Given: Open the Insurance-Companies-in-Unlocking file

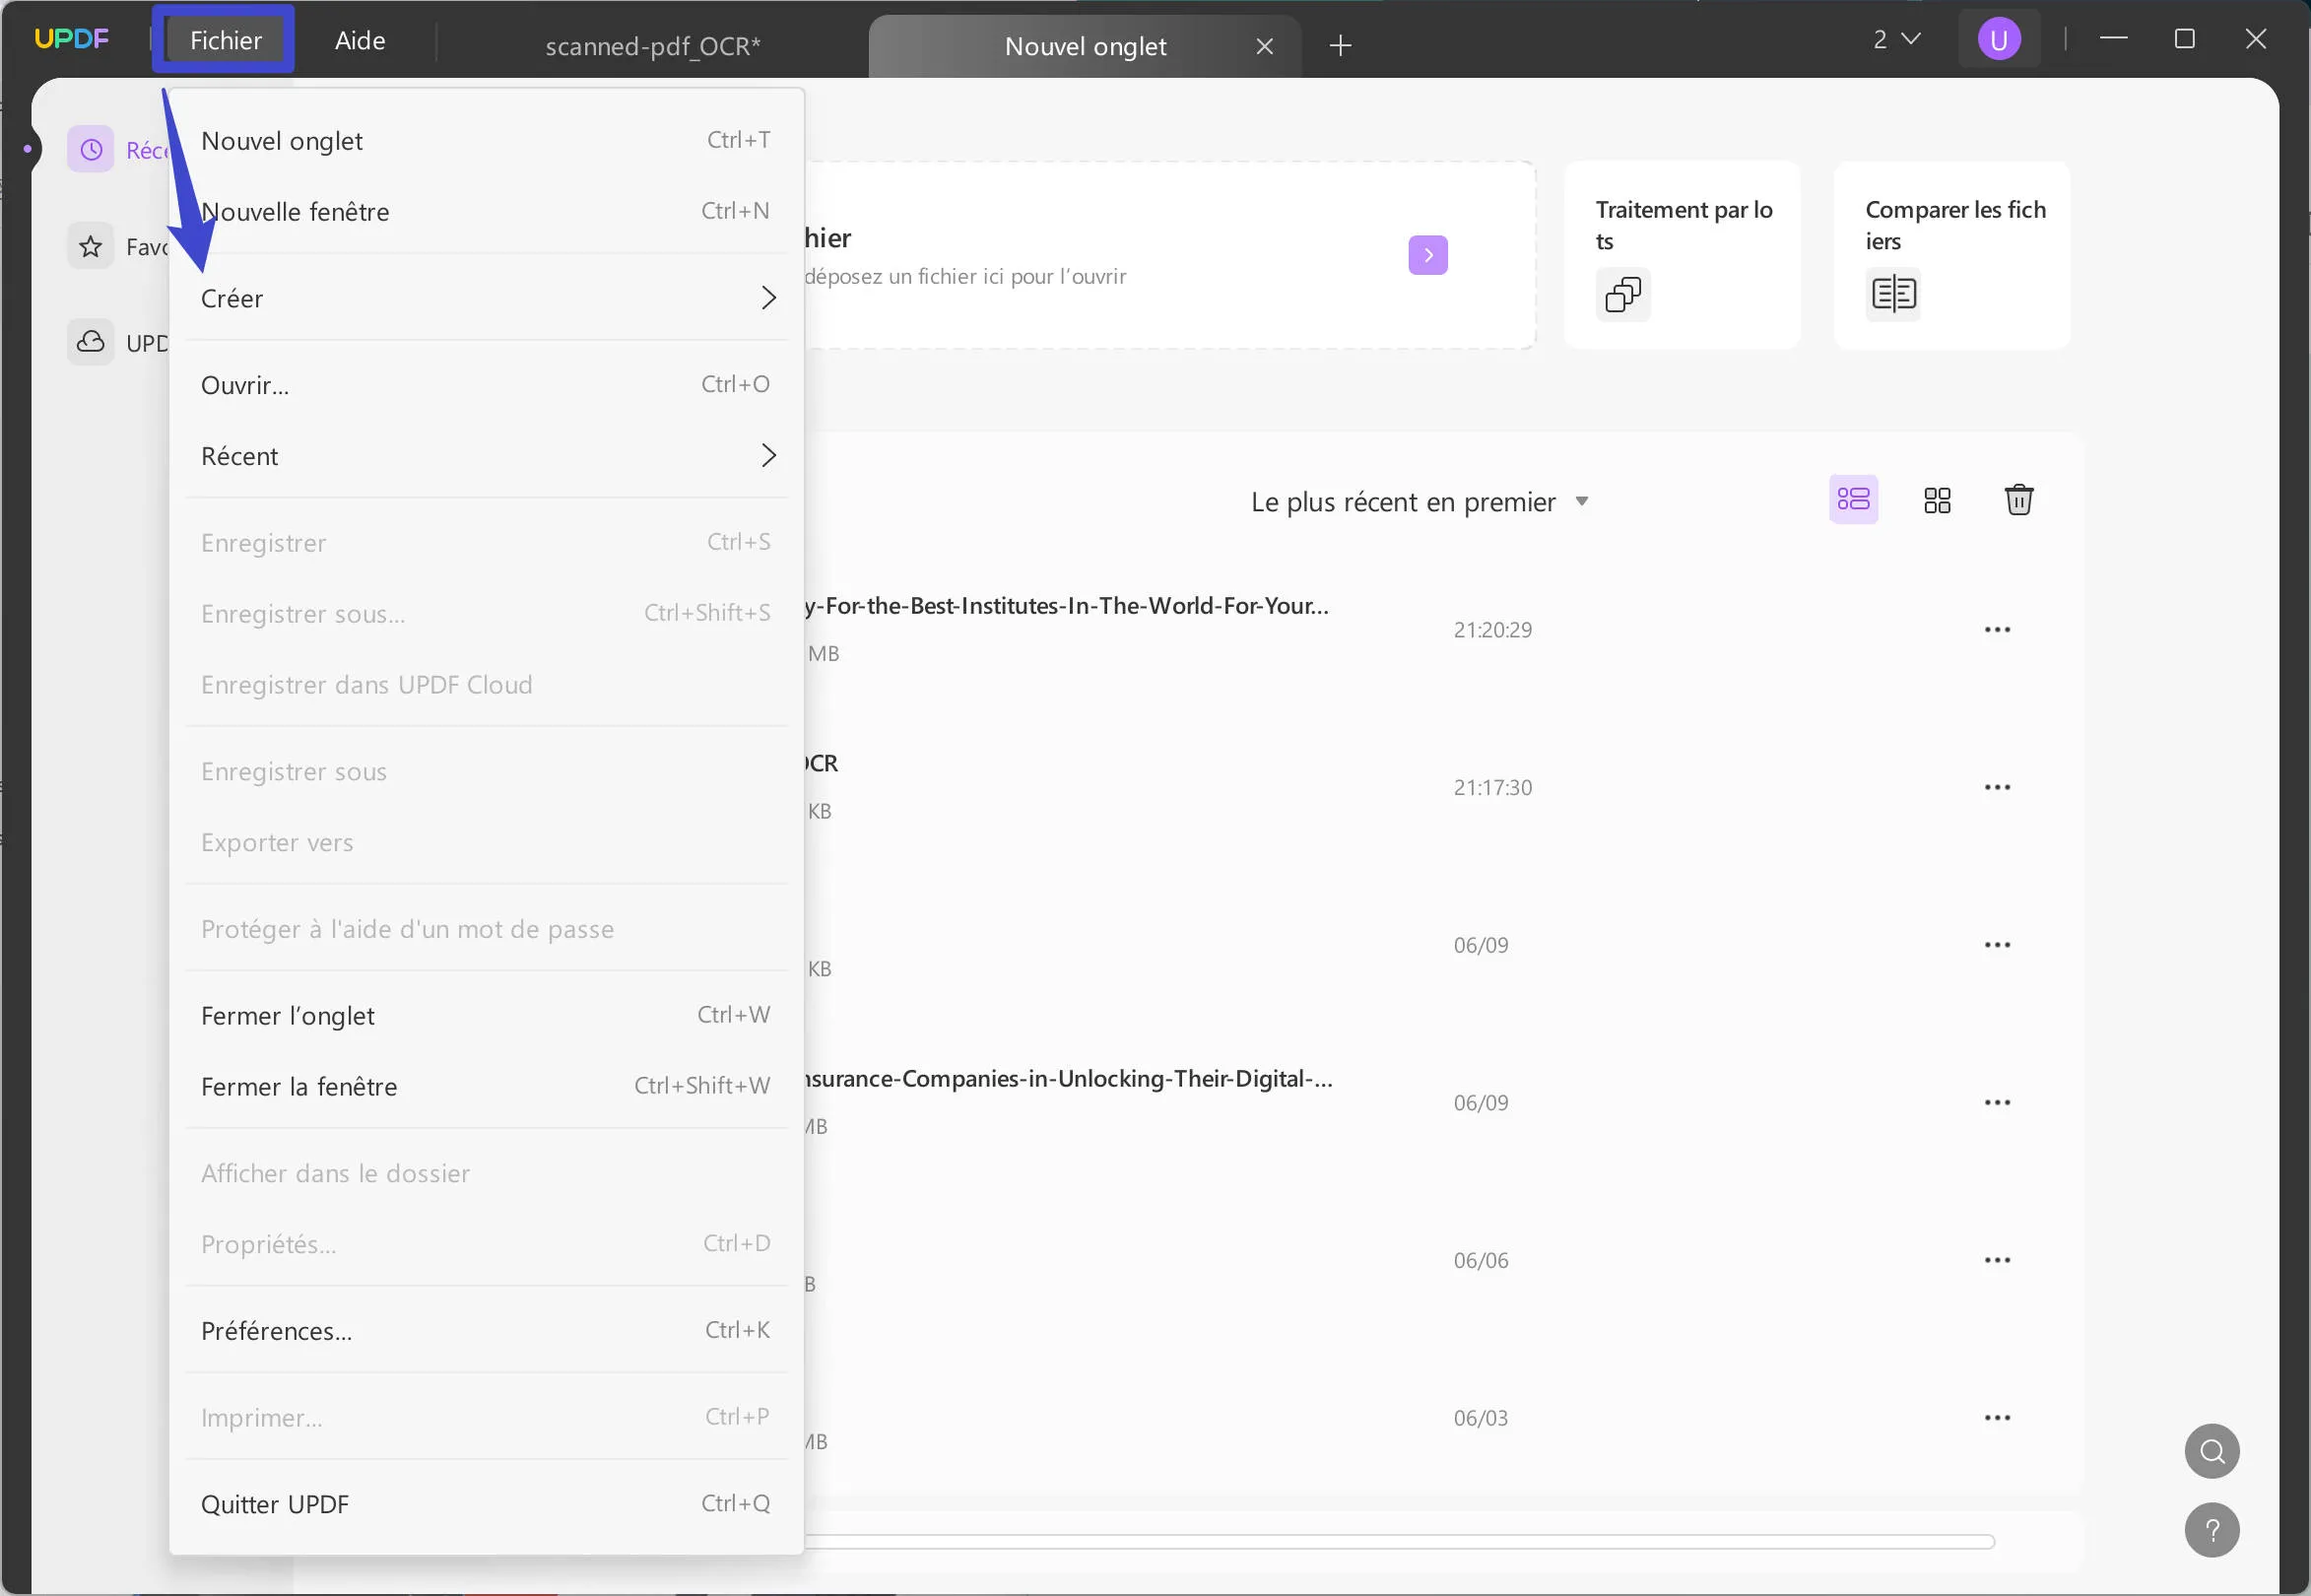Looking at the screenshot, I should pyautogui.click(x=1068, y=1079).
